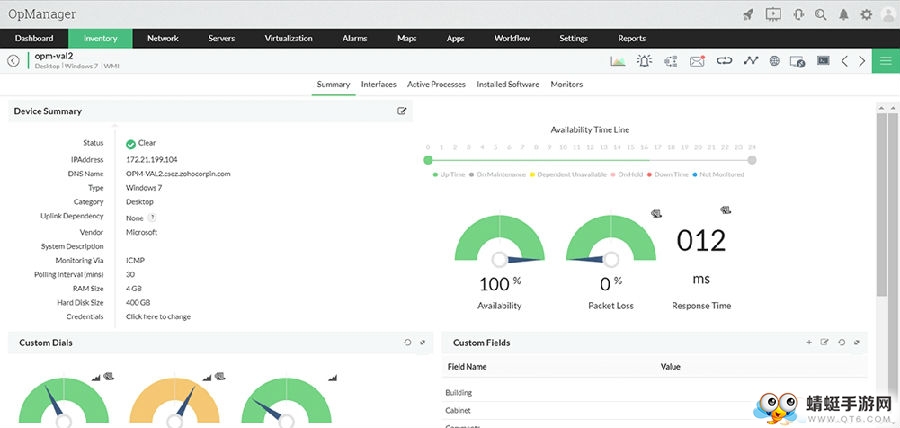
Task: Open the area graphs icon for opm-val2
Action: point(618,61)
